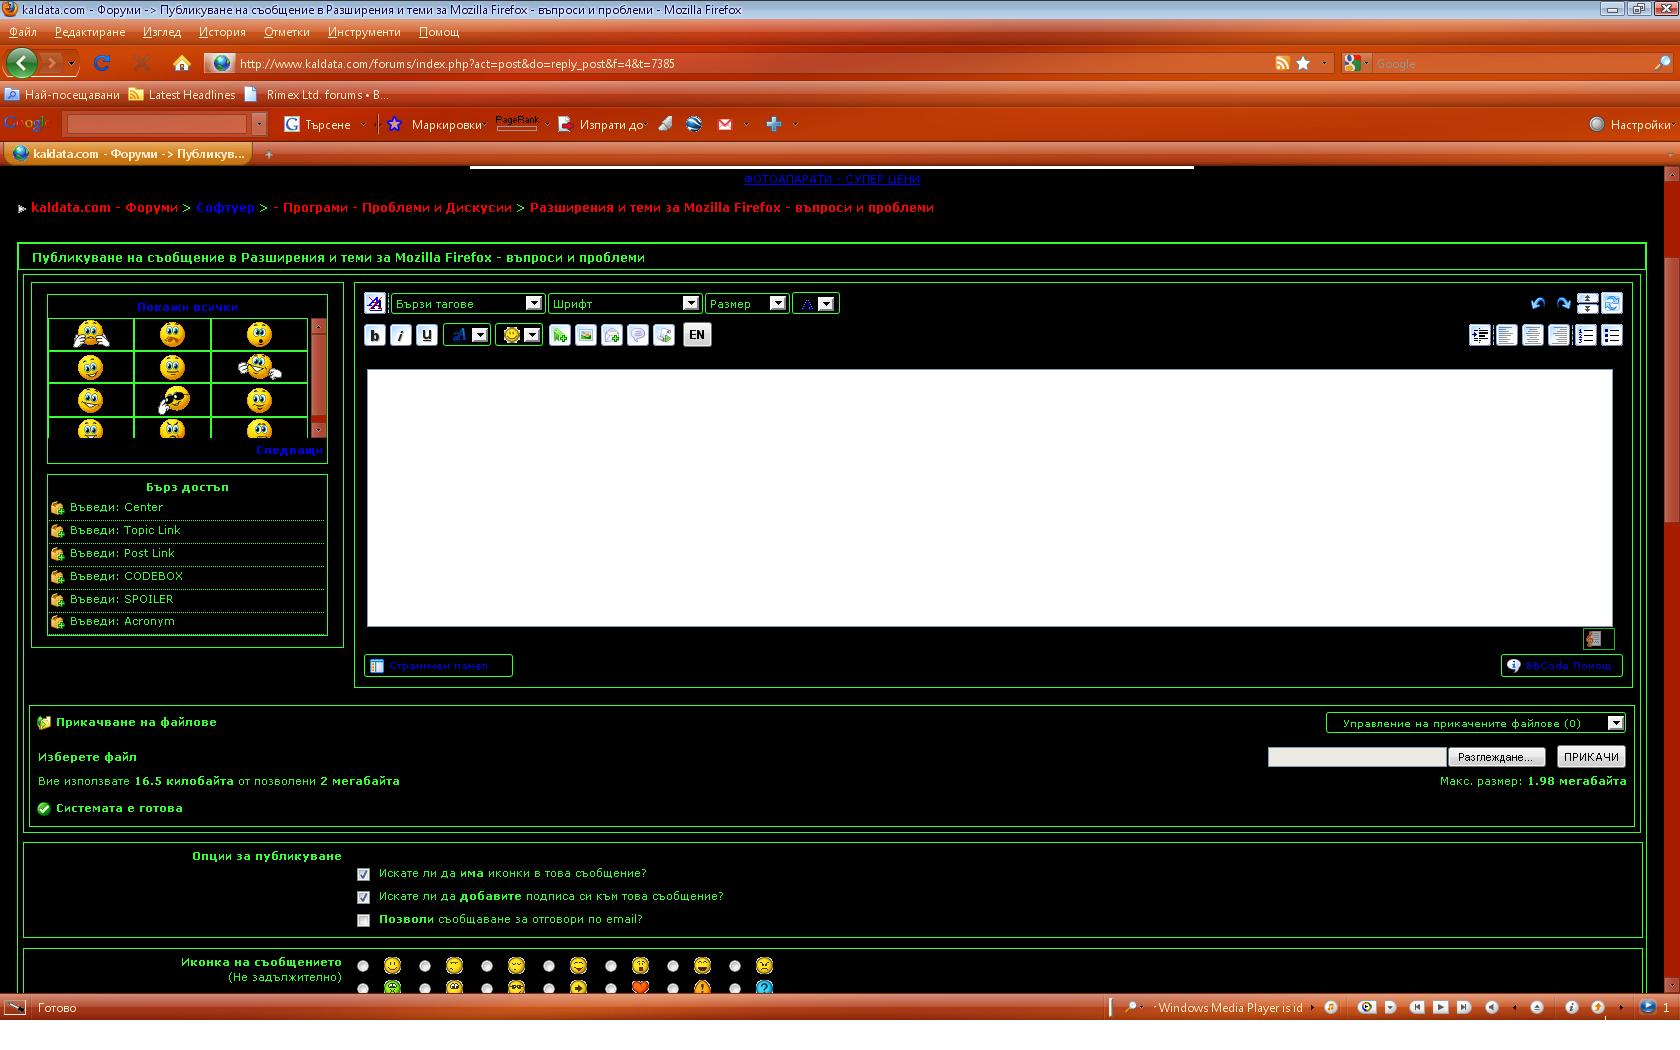Screen dimensions: 1680x1050
Task: Insert an image with the picture icon
Action: coord(586,335)
